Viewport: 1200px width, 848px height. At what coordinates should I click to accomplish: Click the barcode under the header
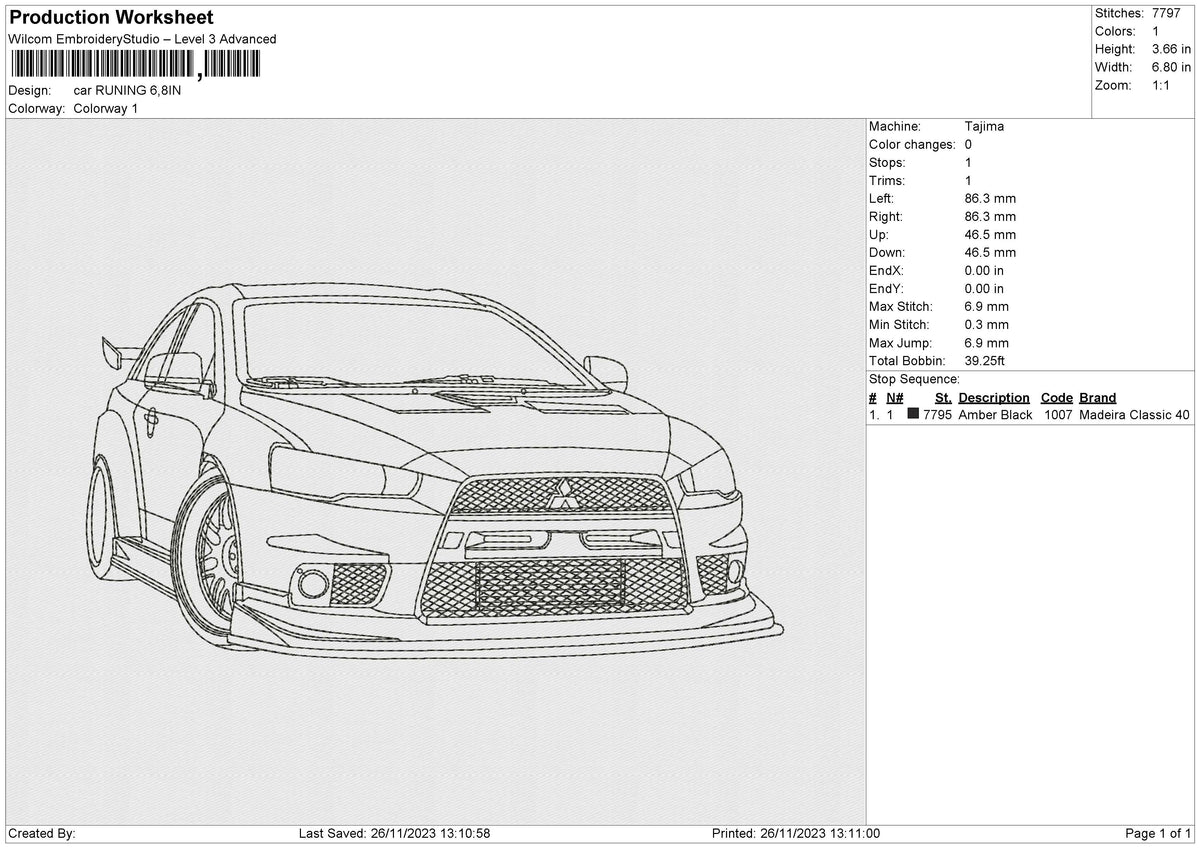click(x=135, y=65)
